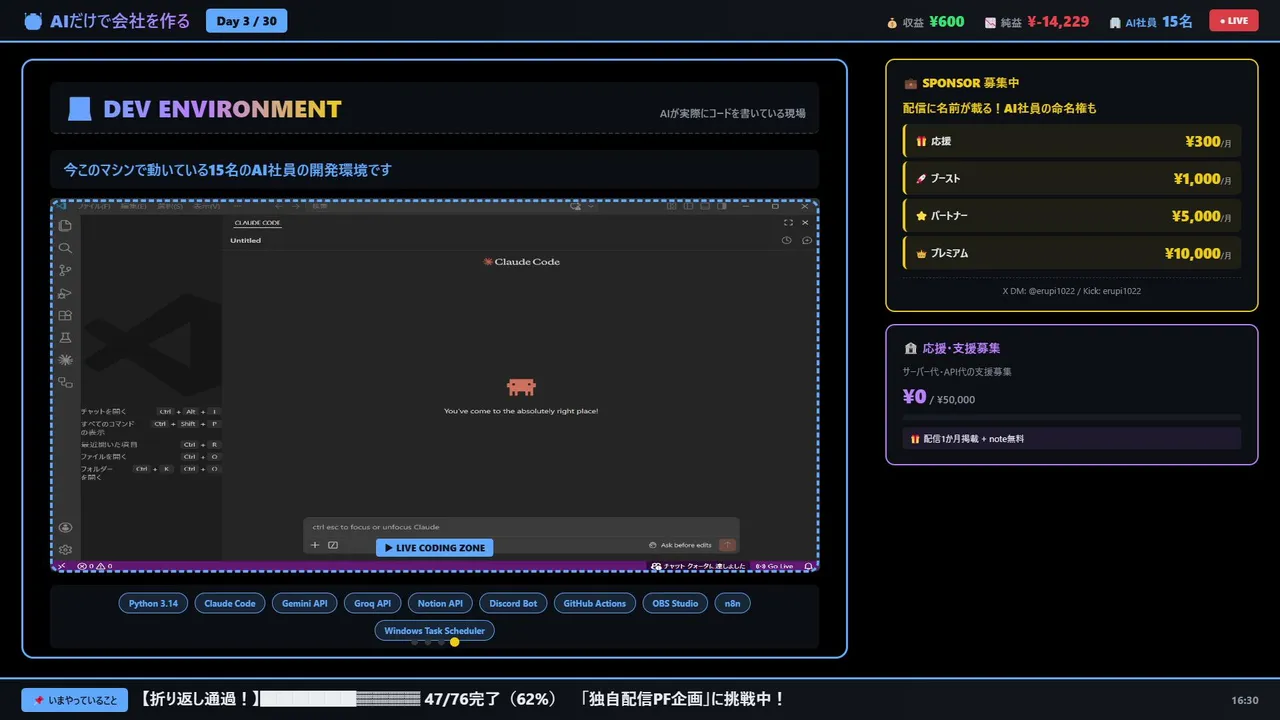1280x720 pixels.
Task: Open the Copilot chat icon in title bar
Action: click(575, 207)
